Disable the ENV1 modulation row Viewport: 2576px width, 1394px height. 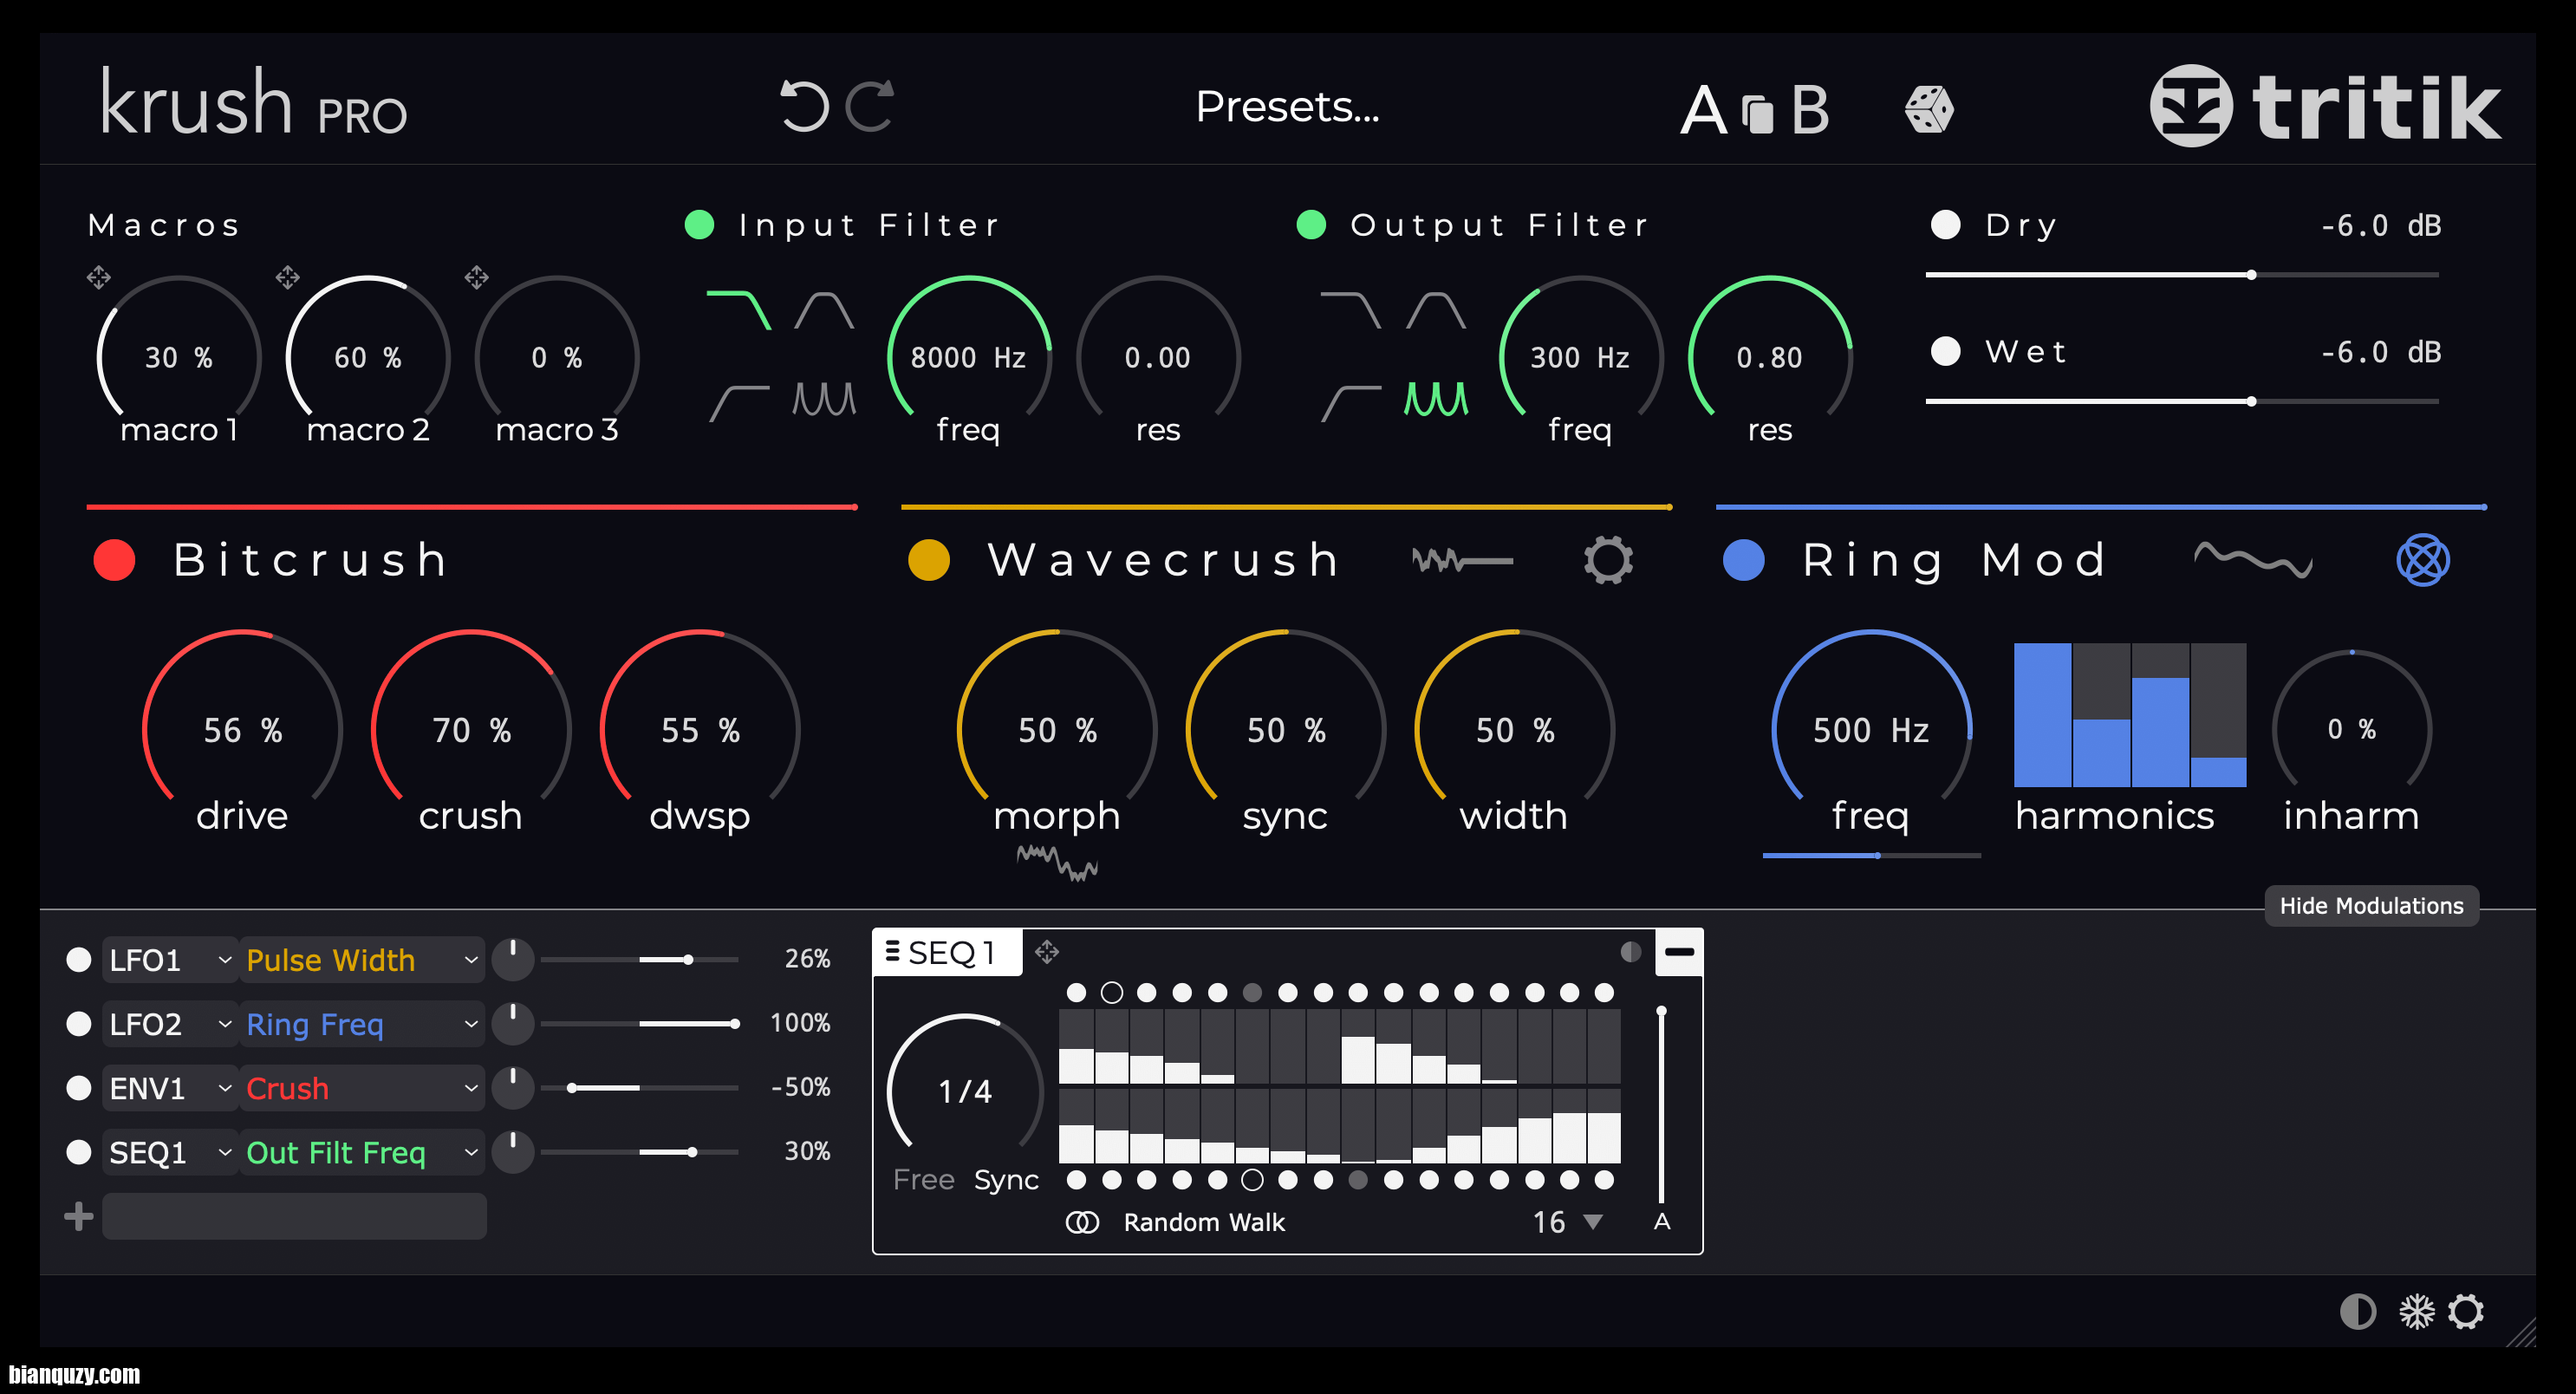[78, 1088]
